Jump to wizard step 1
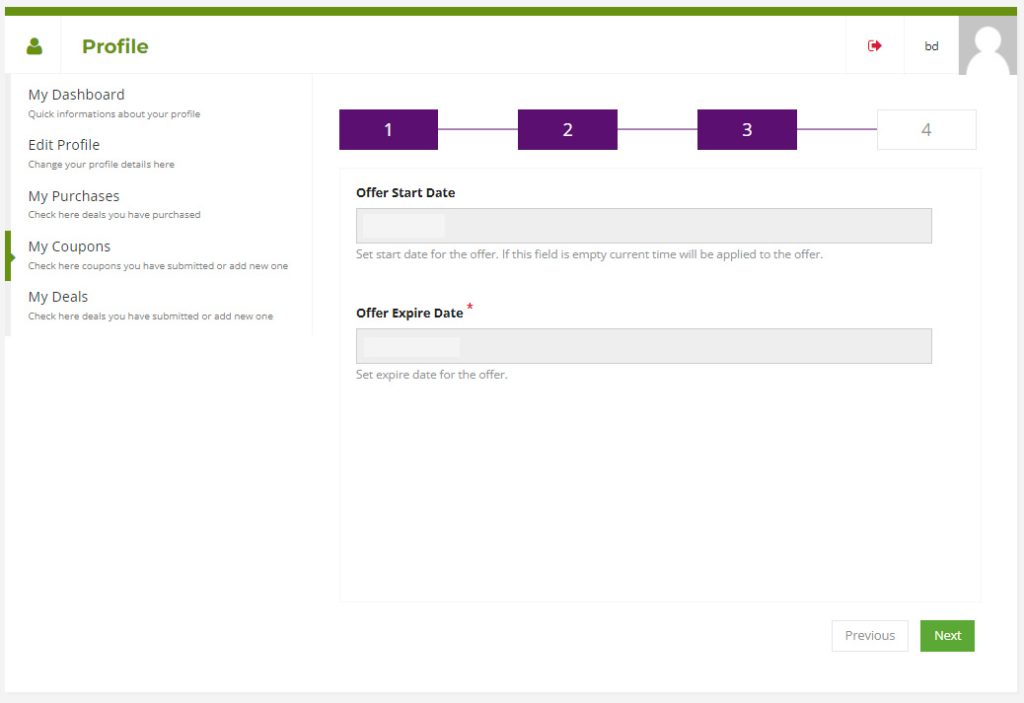 388,130
